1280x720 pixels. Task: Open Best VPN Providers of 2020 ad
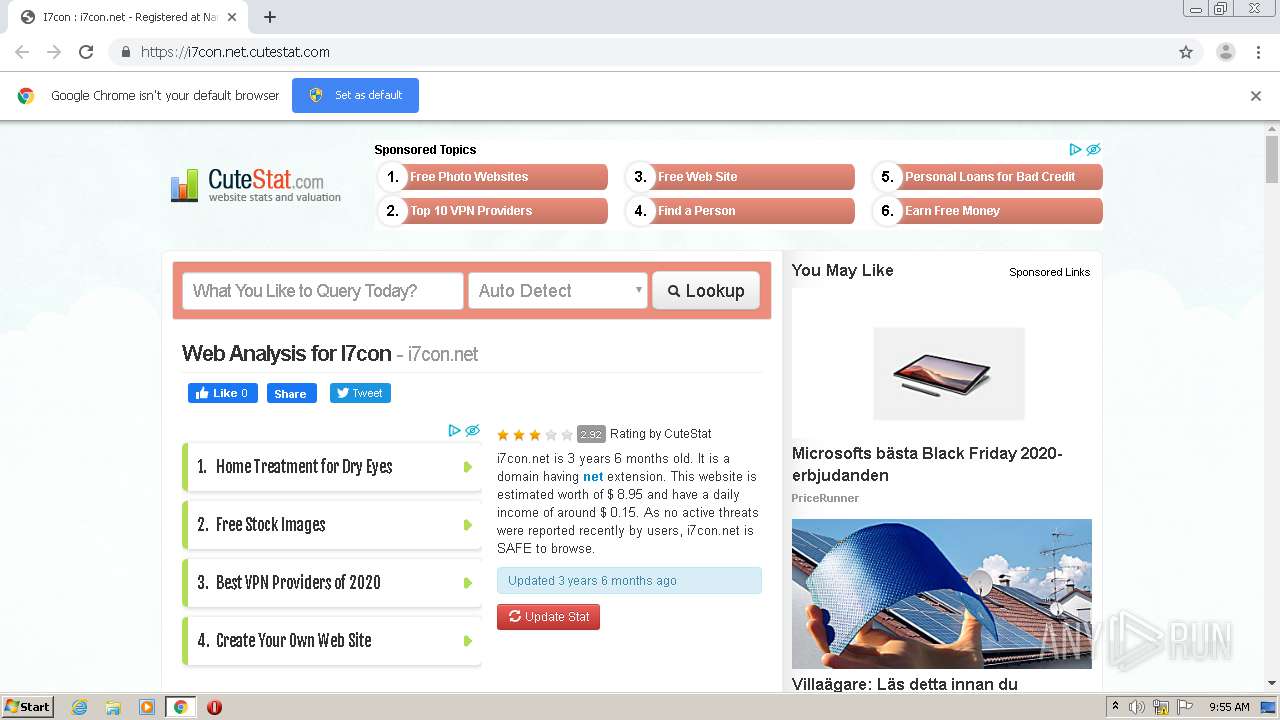(332, 583)
